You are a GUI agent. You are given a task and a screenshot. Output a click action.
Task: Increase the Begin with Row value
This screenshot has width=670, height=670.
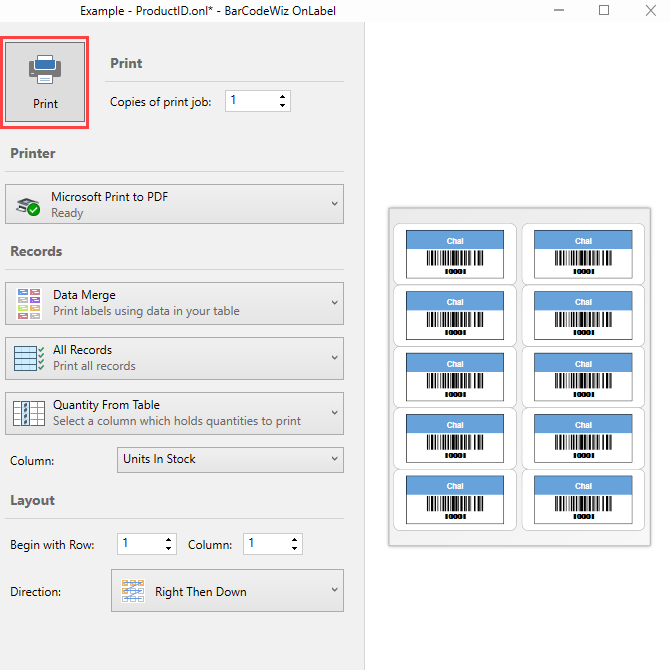tap(168, 540)
